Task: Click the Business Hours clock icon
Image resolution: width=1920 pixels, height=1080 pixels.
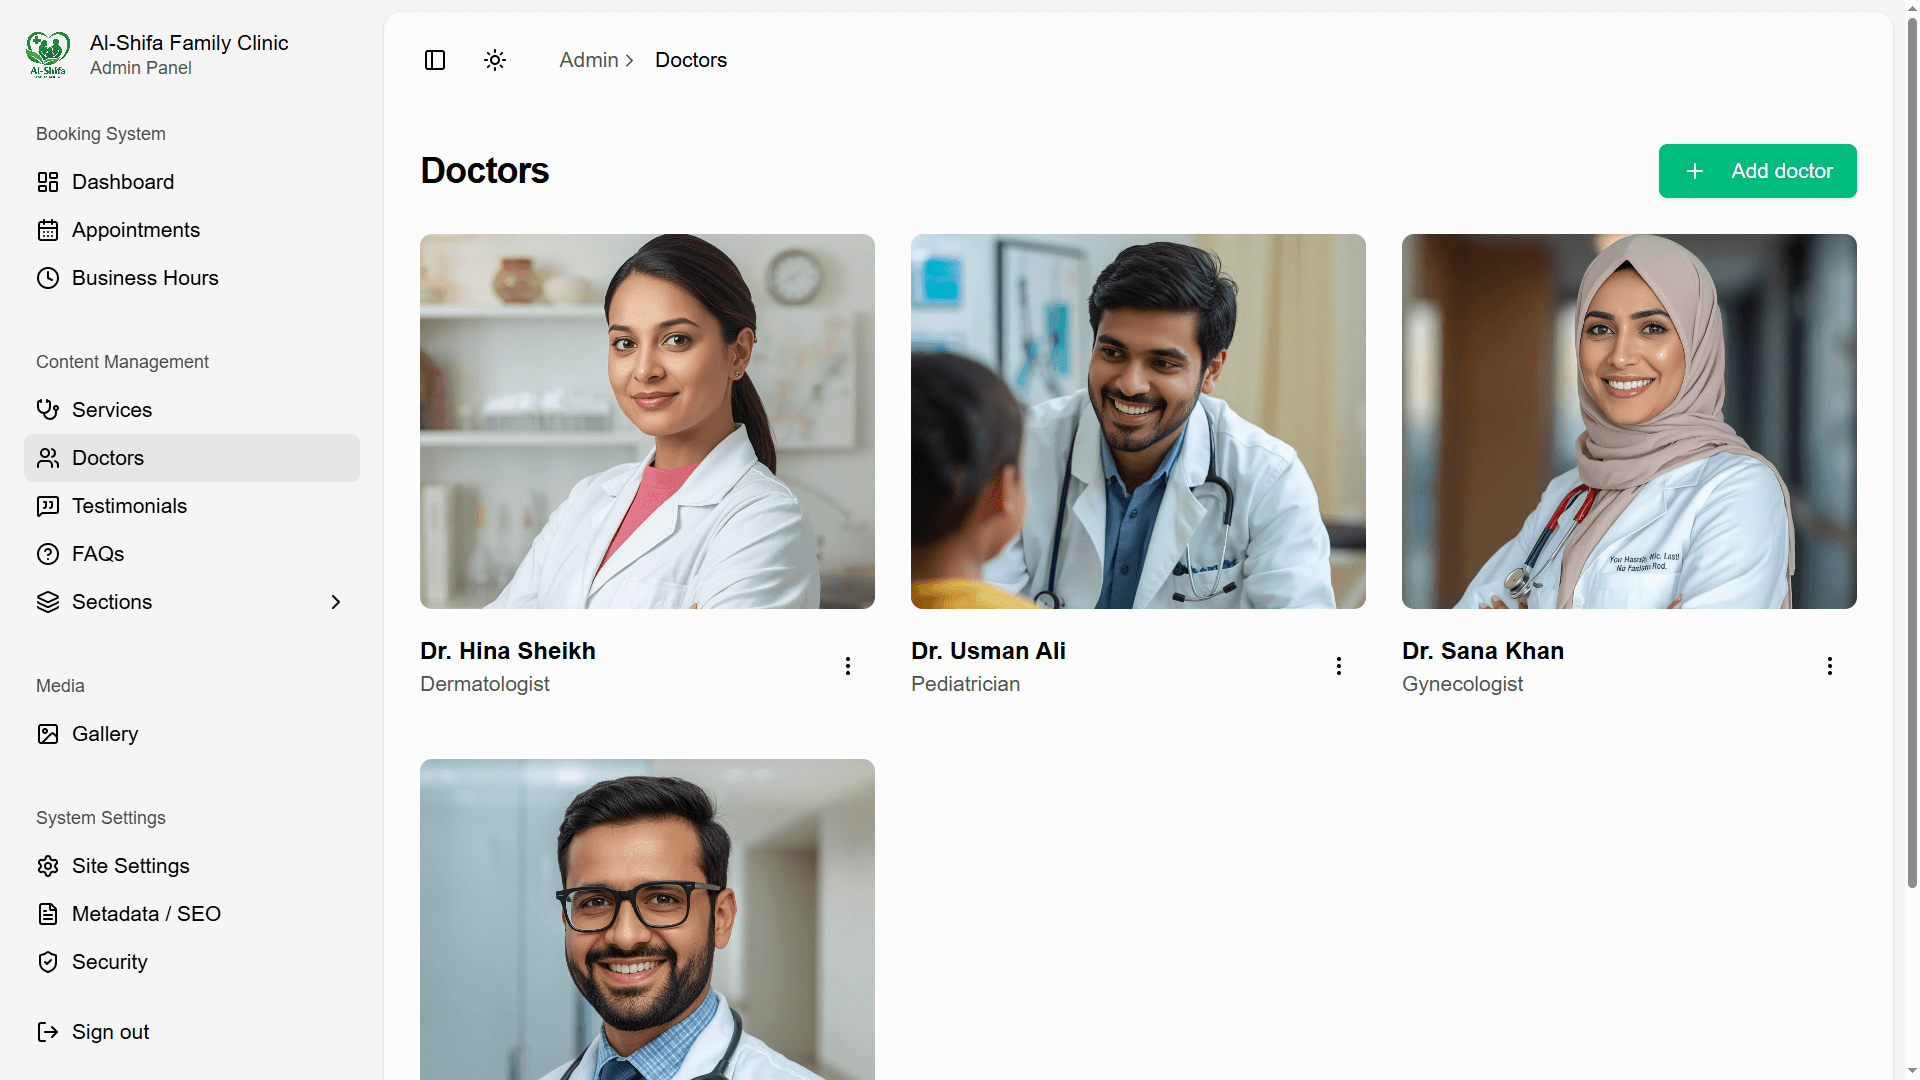Action: point(48,278)
